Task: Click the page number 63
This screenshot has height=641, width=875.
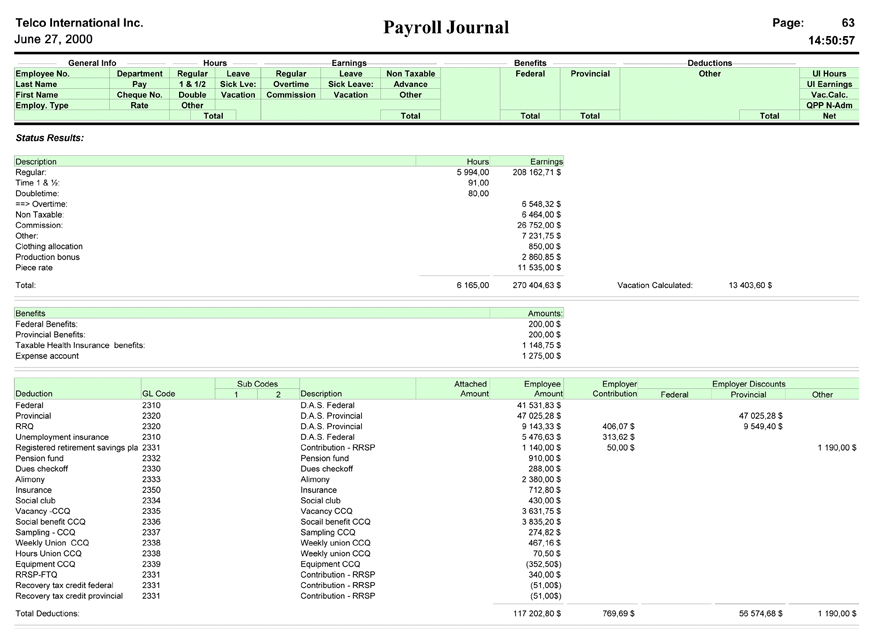Action: click(847, 22)
